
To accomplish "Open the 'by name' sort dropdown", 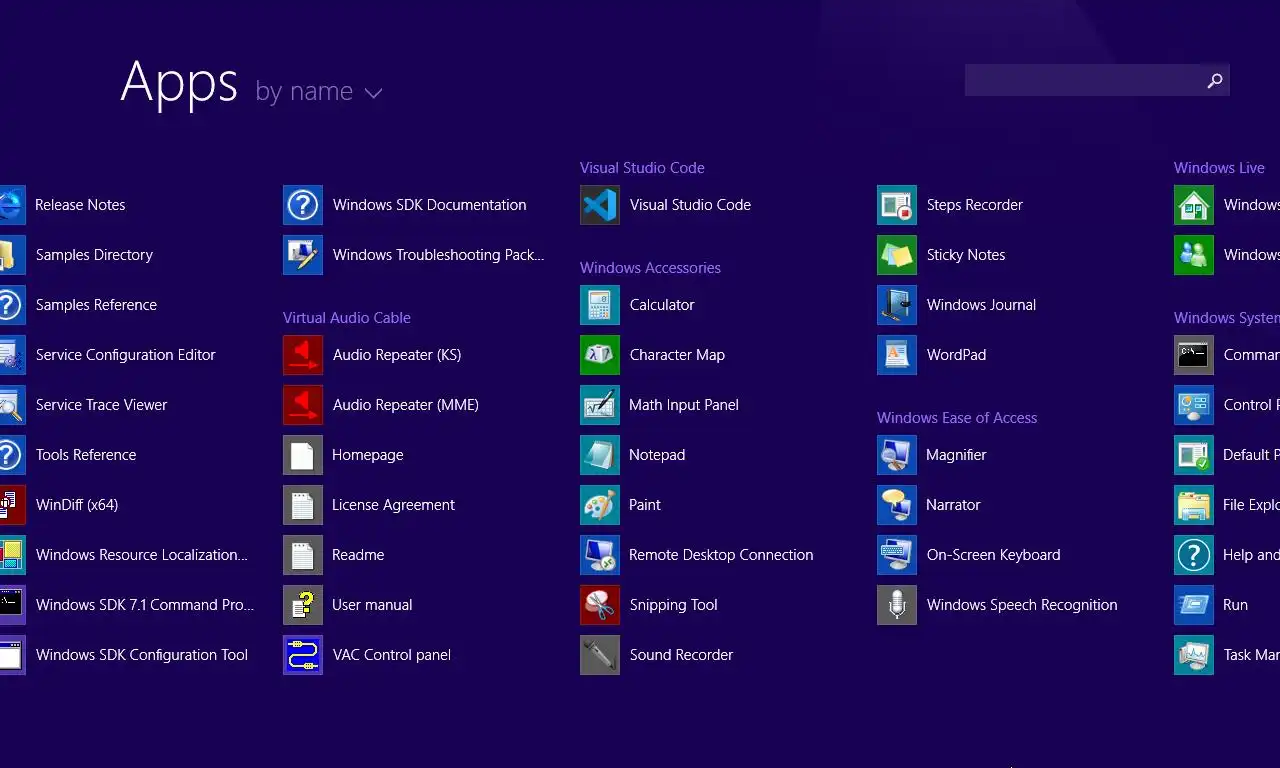I will tap(318, 91).
